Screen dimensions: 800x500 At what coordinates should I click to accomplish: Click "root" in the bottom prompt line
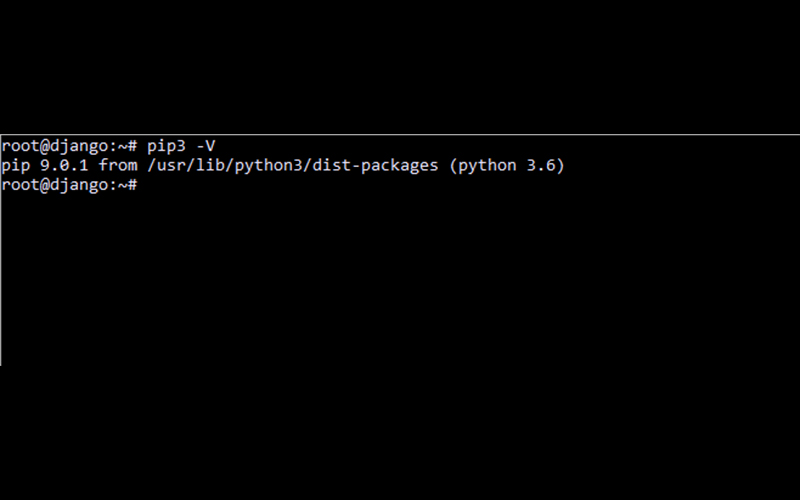click(20, 186)
